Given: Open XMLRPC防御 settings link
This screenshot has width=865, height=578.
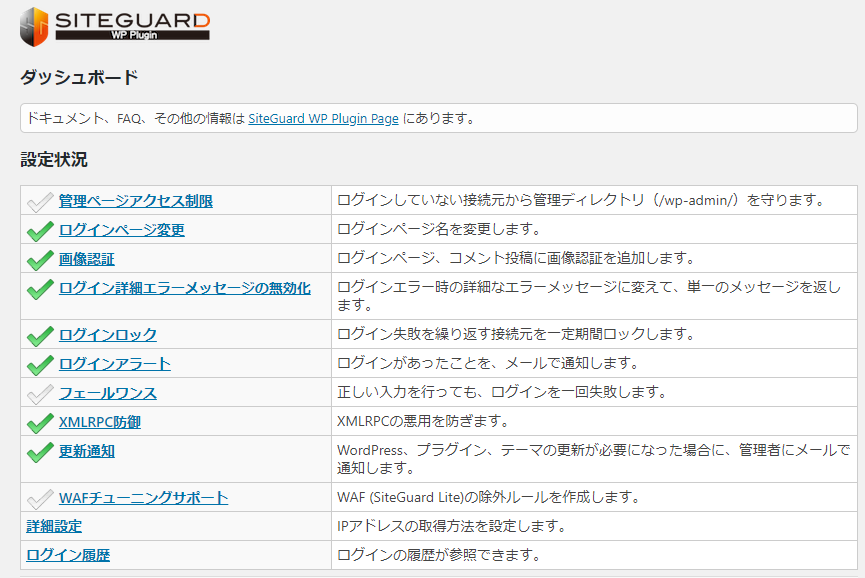Looking at the screenshot, I should 100,422.
